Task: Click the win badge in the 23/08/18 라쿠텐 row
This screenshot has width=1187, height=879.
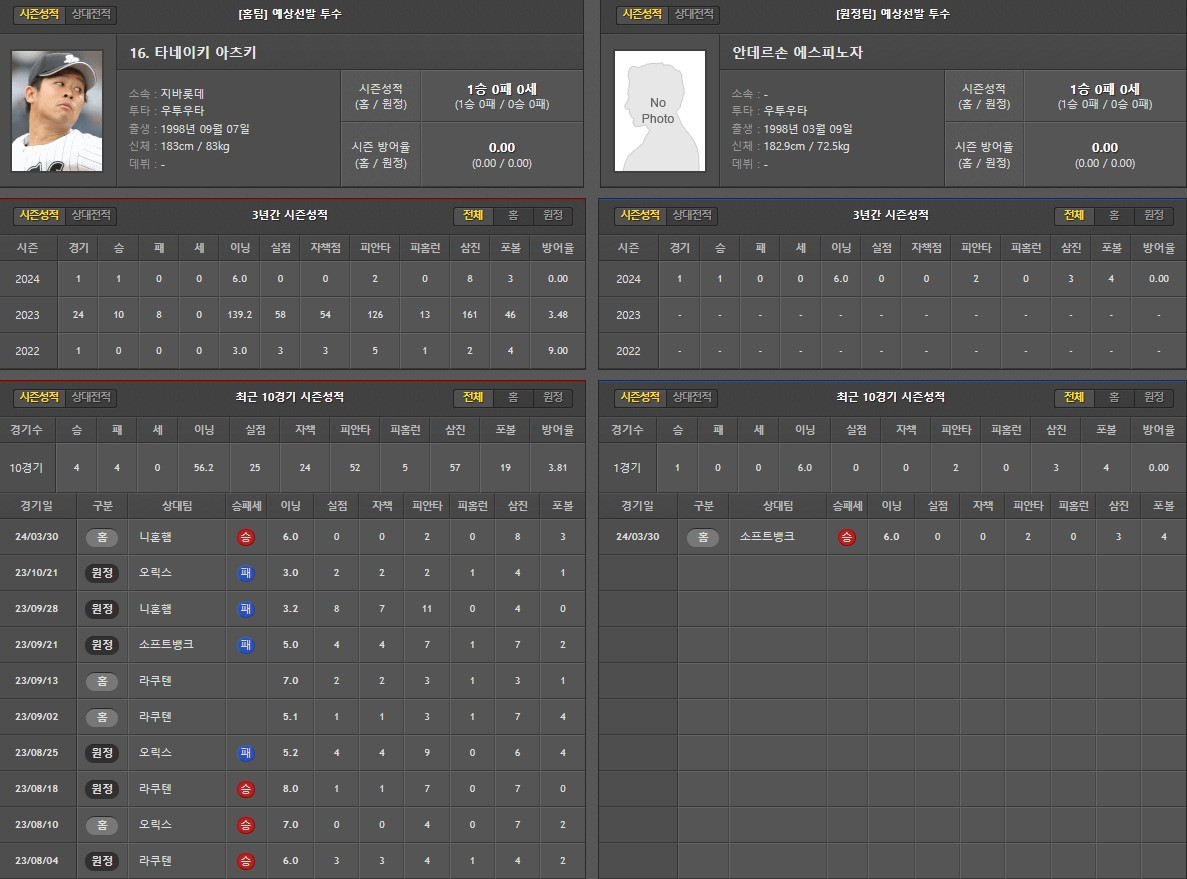Action: coord(245,790)
